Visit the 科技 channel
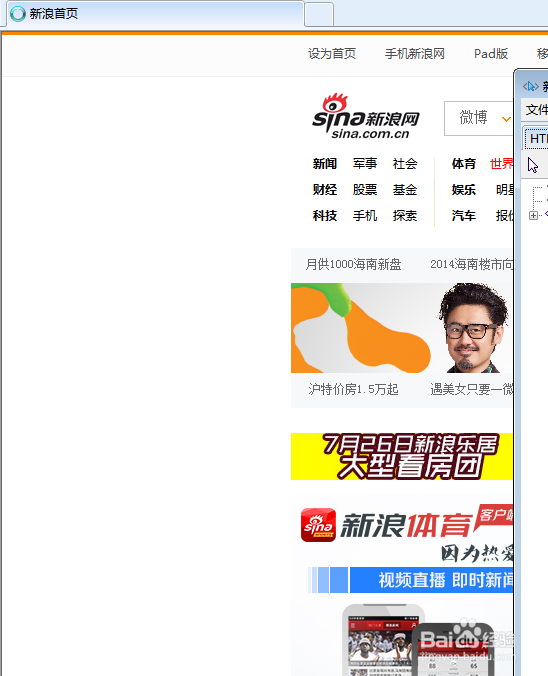This screenshot has height=676, width=548. click(x=325, y=216)
